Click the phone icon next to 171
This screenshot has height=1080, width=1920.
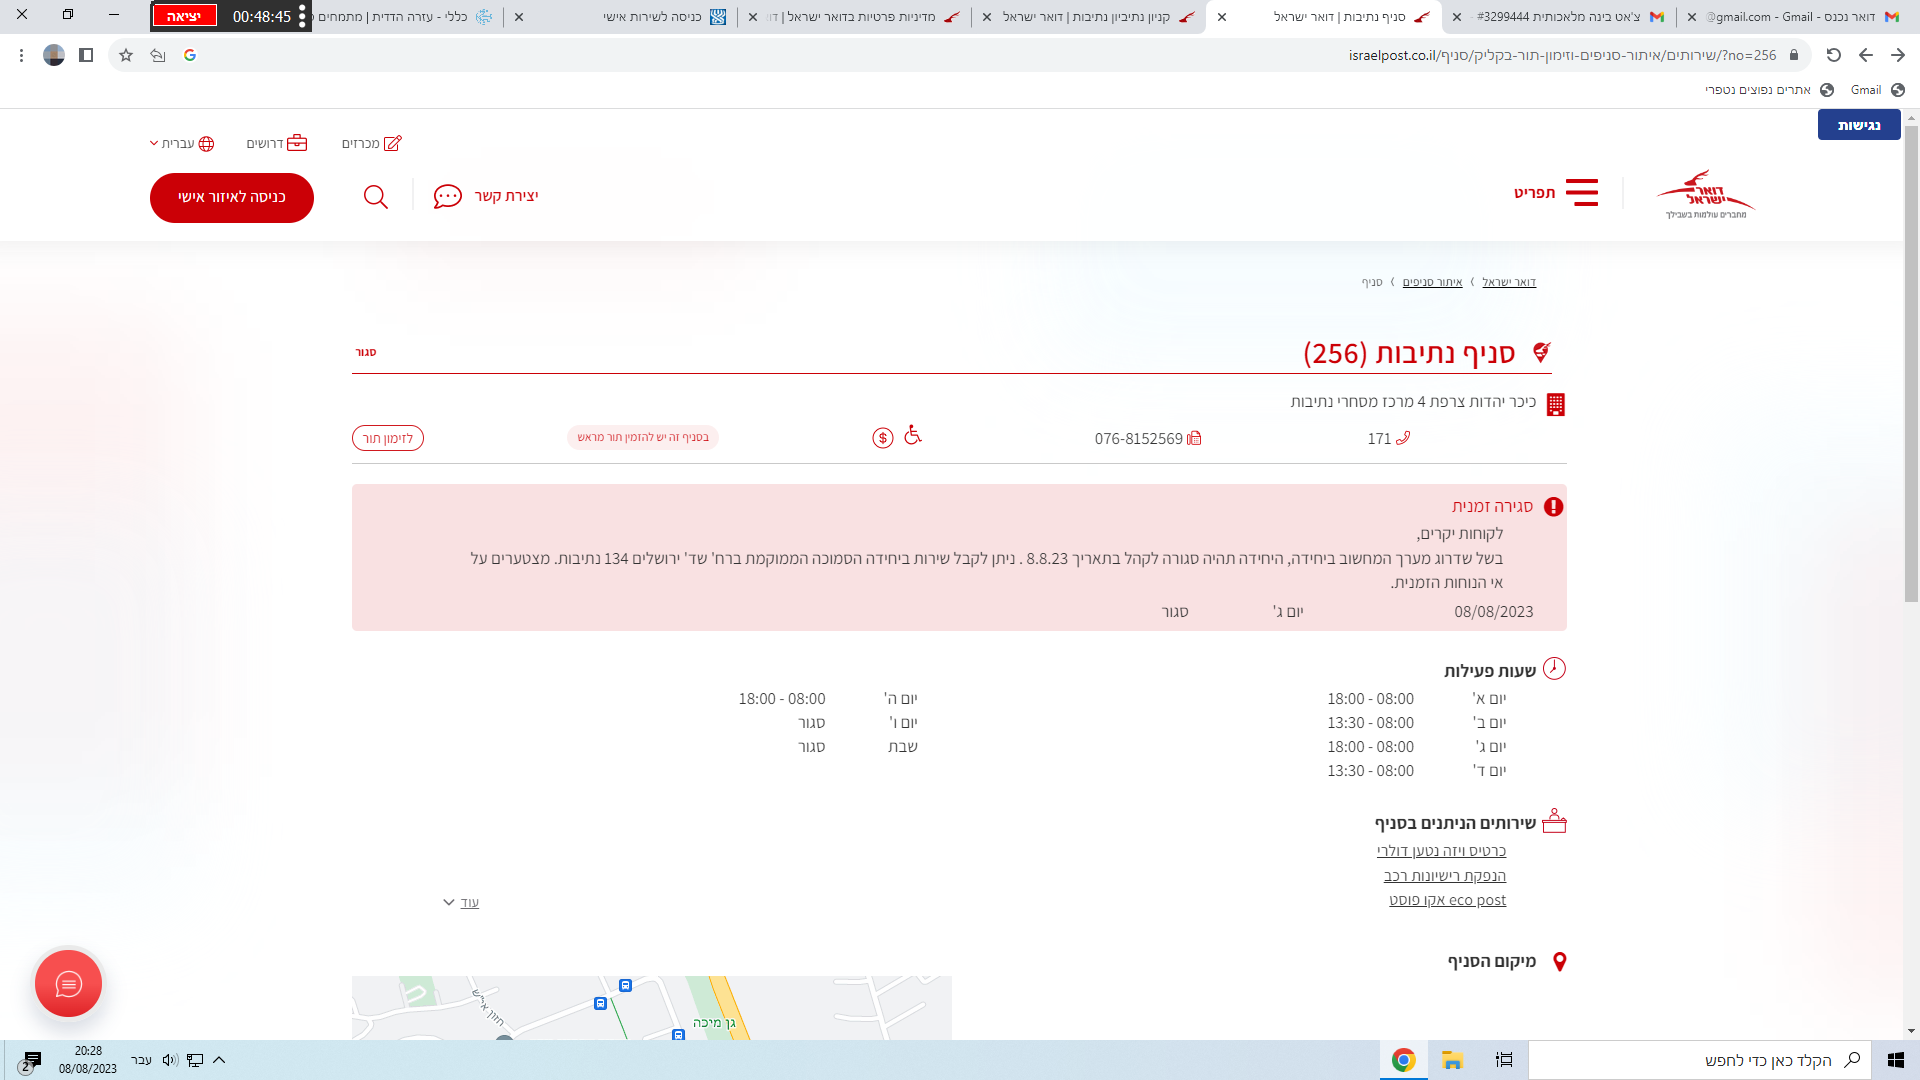tap(1403, 438)
